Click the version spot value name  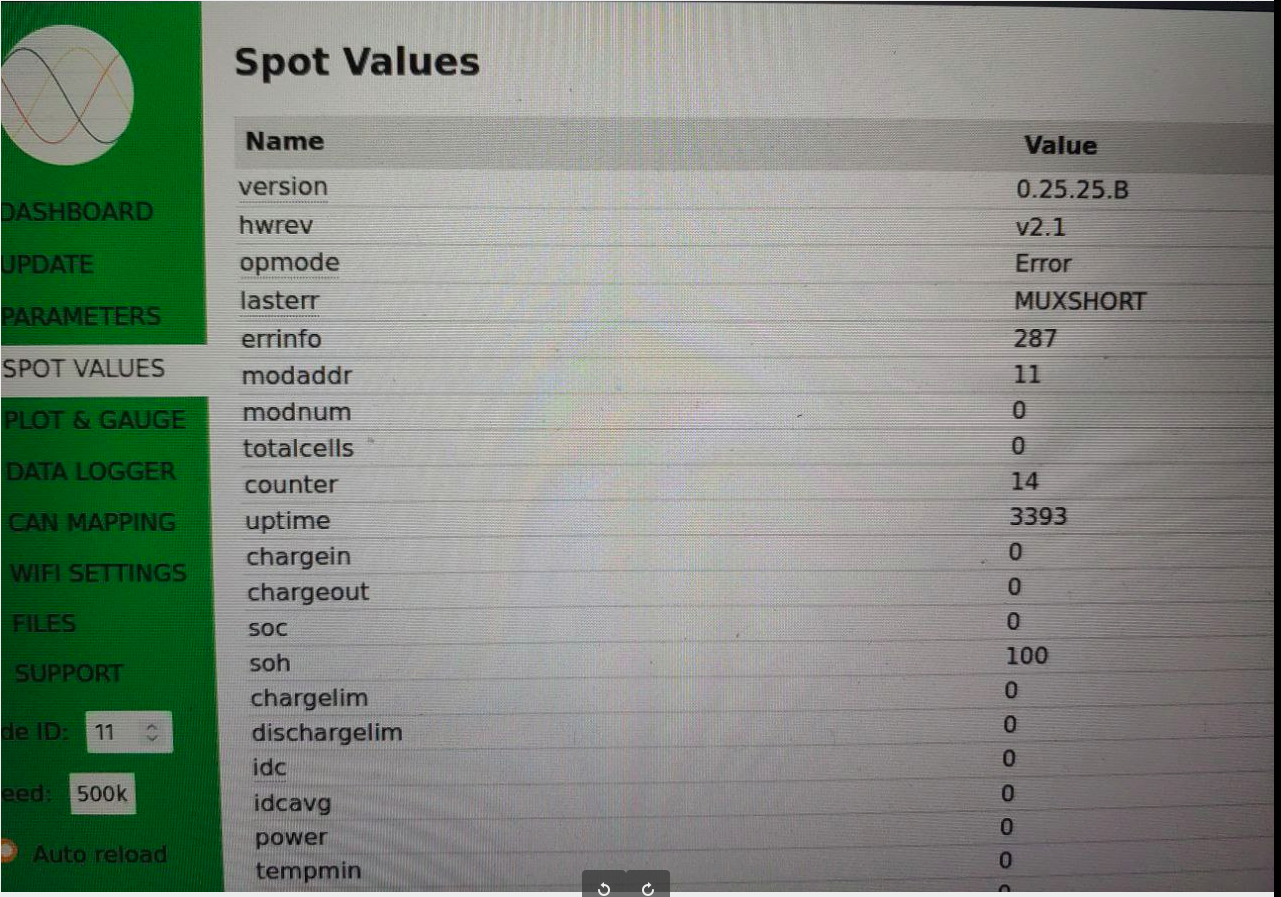(283, 187)
